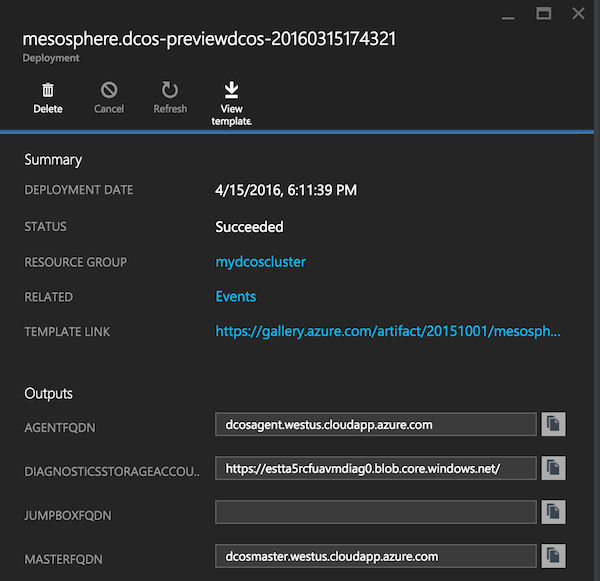
Task: Click the Delete trash icon
Action: click(x=48, y=90)
